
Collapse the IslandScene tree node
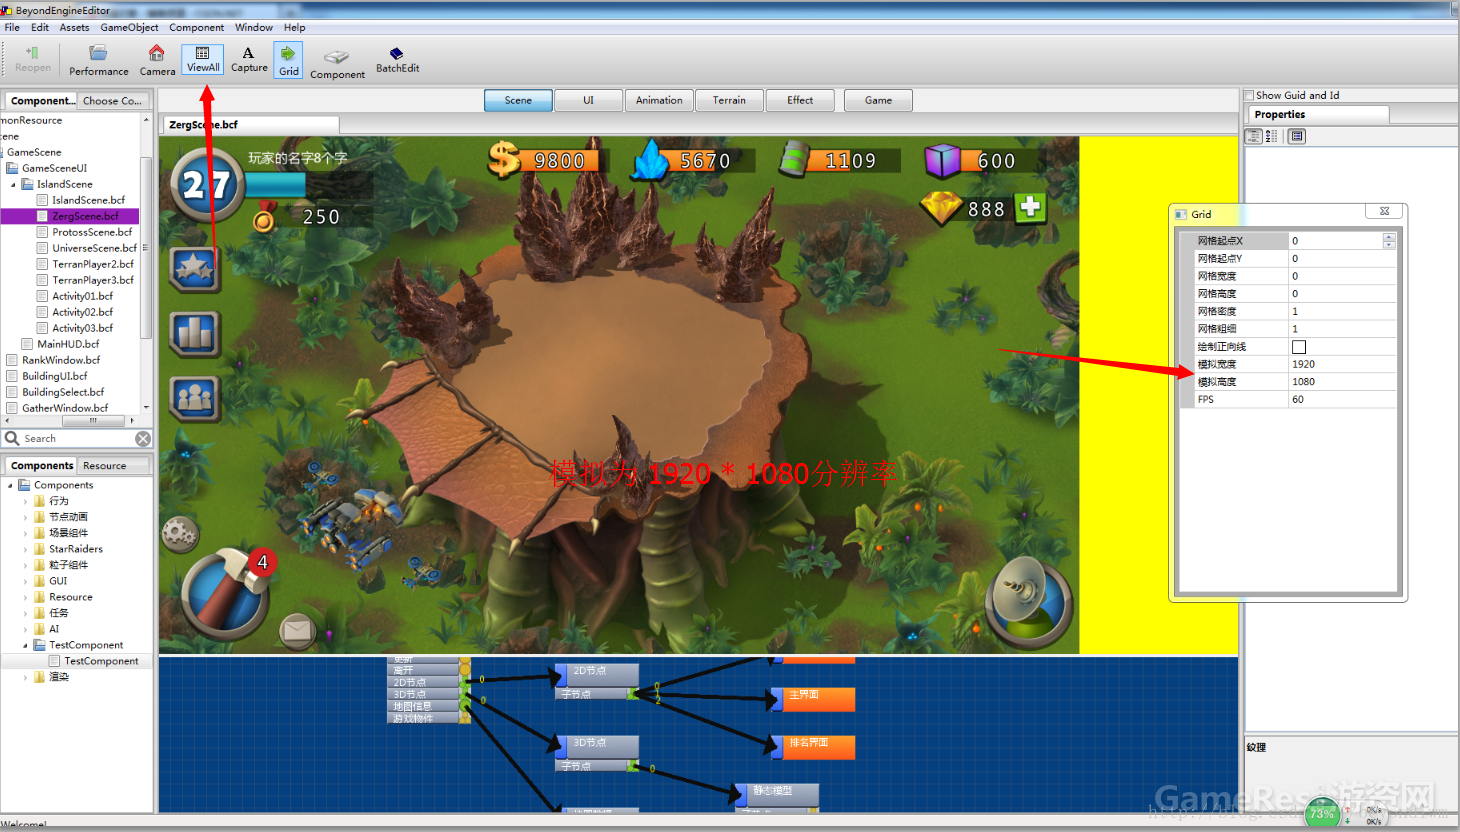pos(13,184)
